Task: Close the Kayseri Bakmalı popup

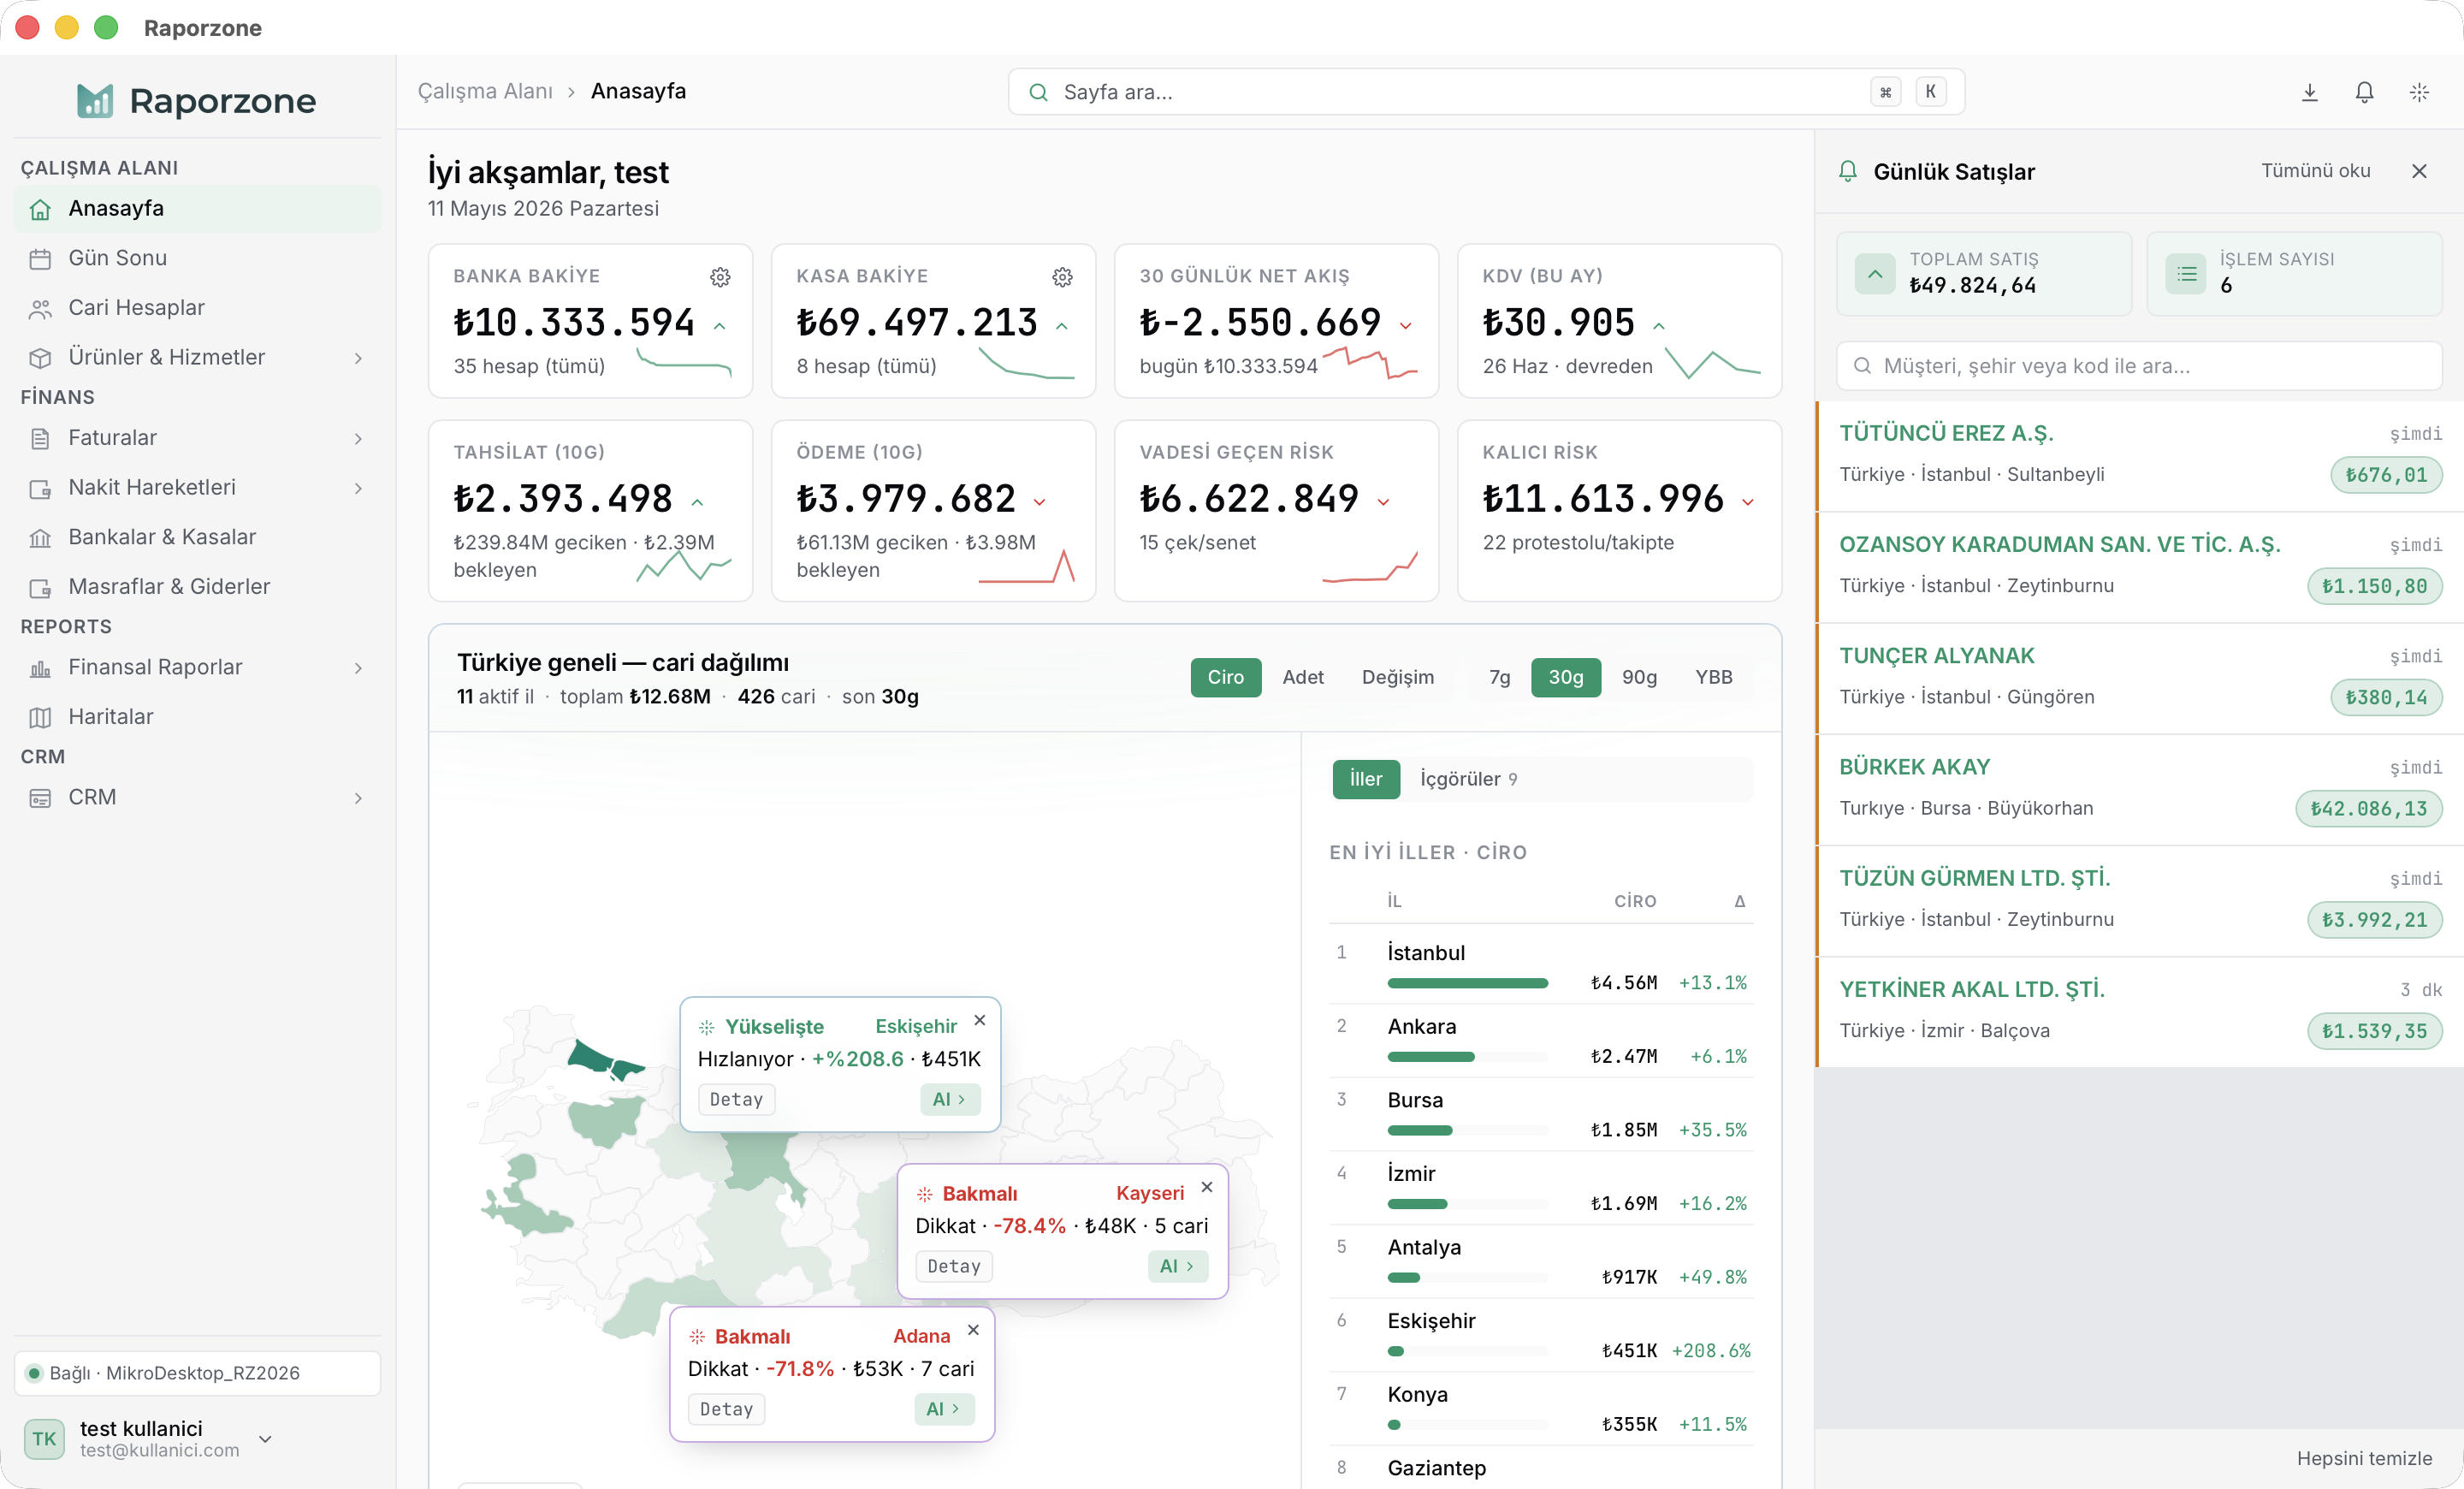Action: (x=1207, y=1187)
